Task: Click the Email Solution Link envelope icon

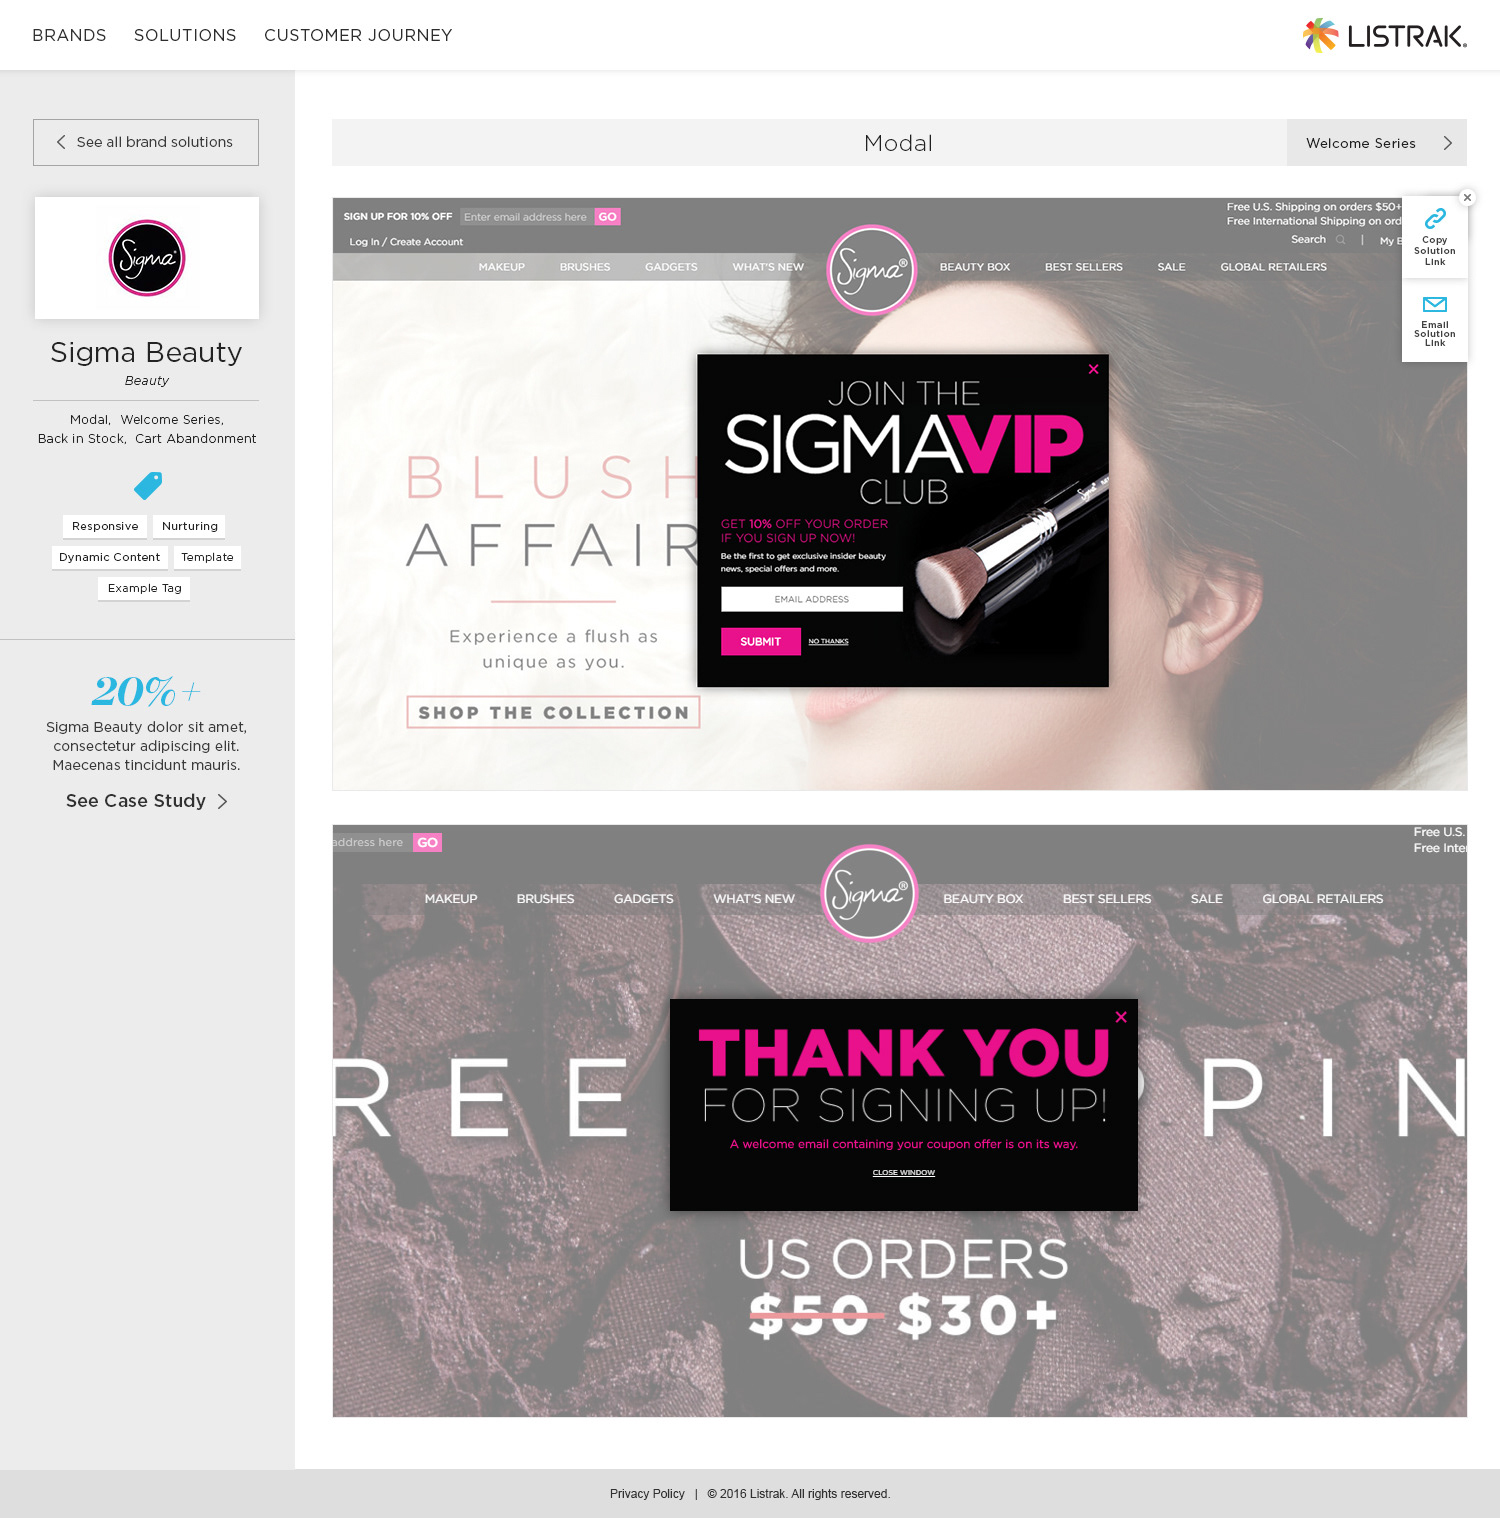Action: point(1435,304)
